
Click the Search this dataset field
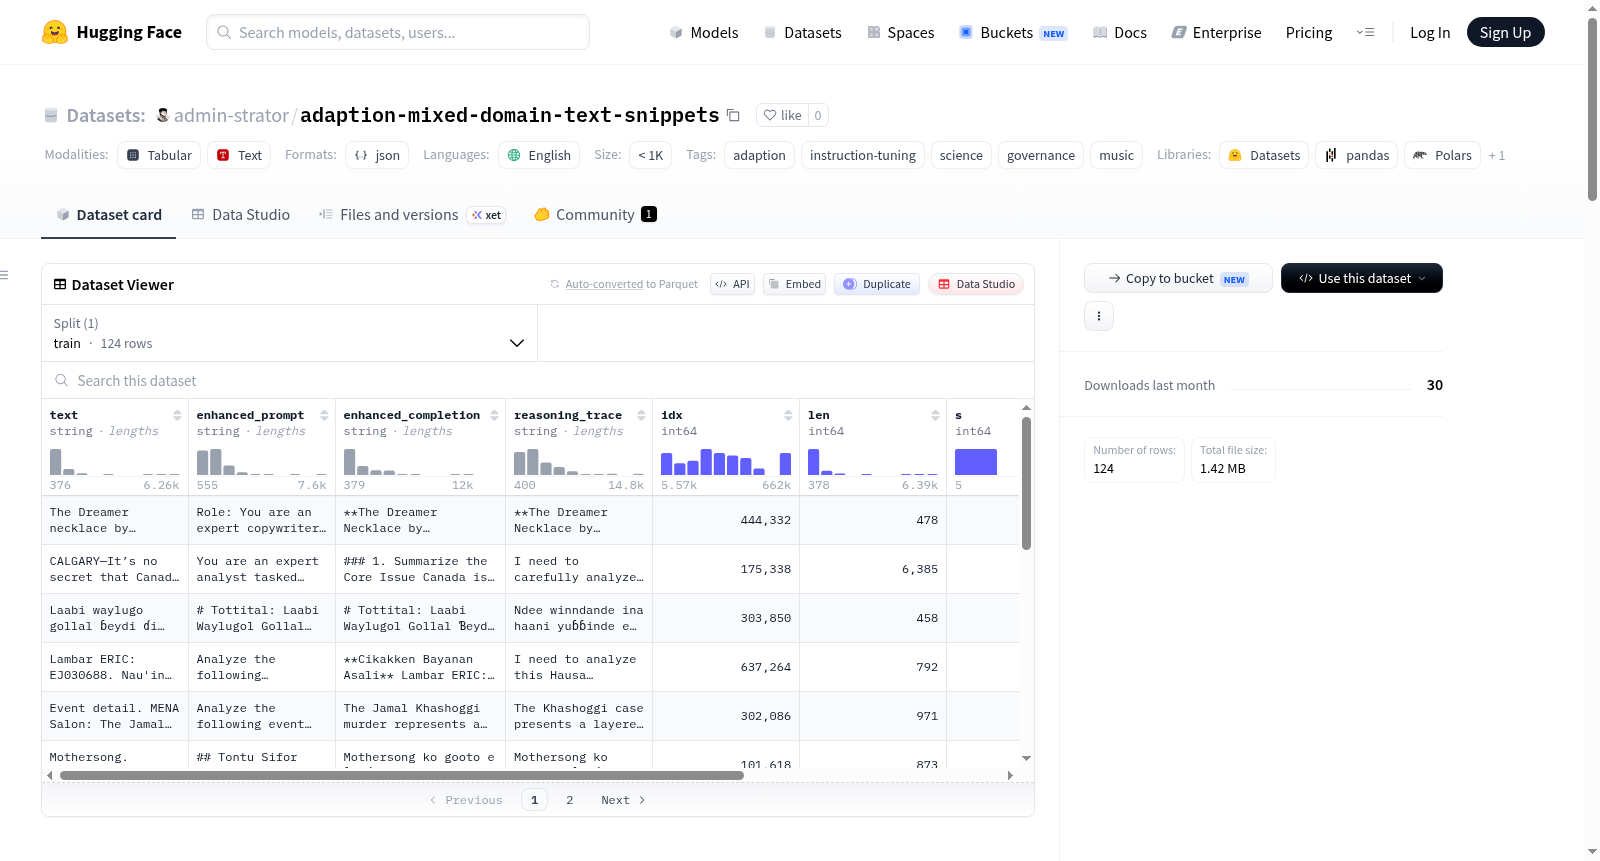tap(538, 381)
